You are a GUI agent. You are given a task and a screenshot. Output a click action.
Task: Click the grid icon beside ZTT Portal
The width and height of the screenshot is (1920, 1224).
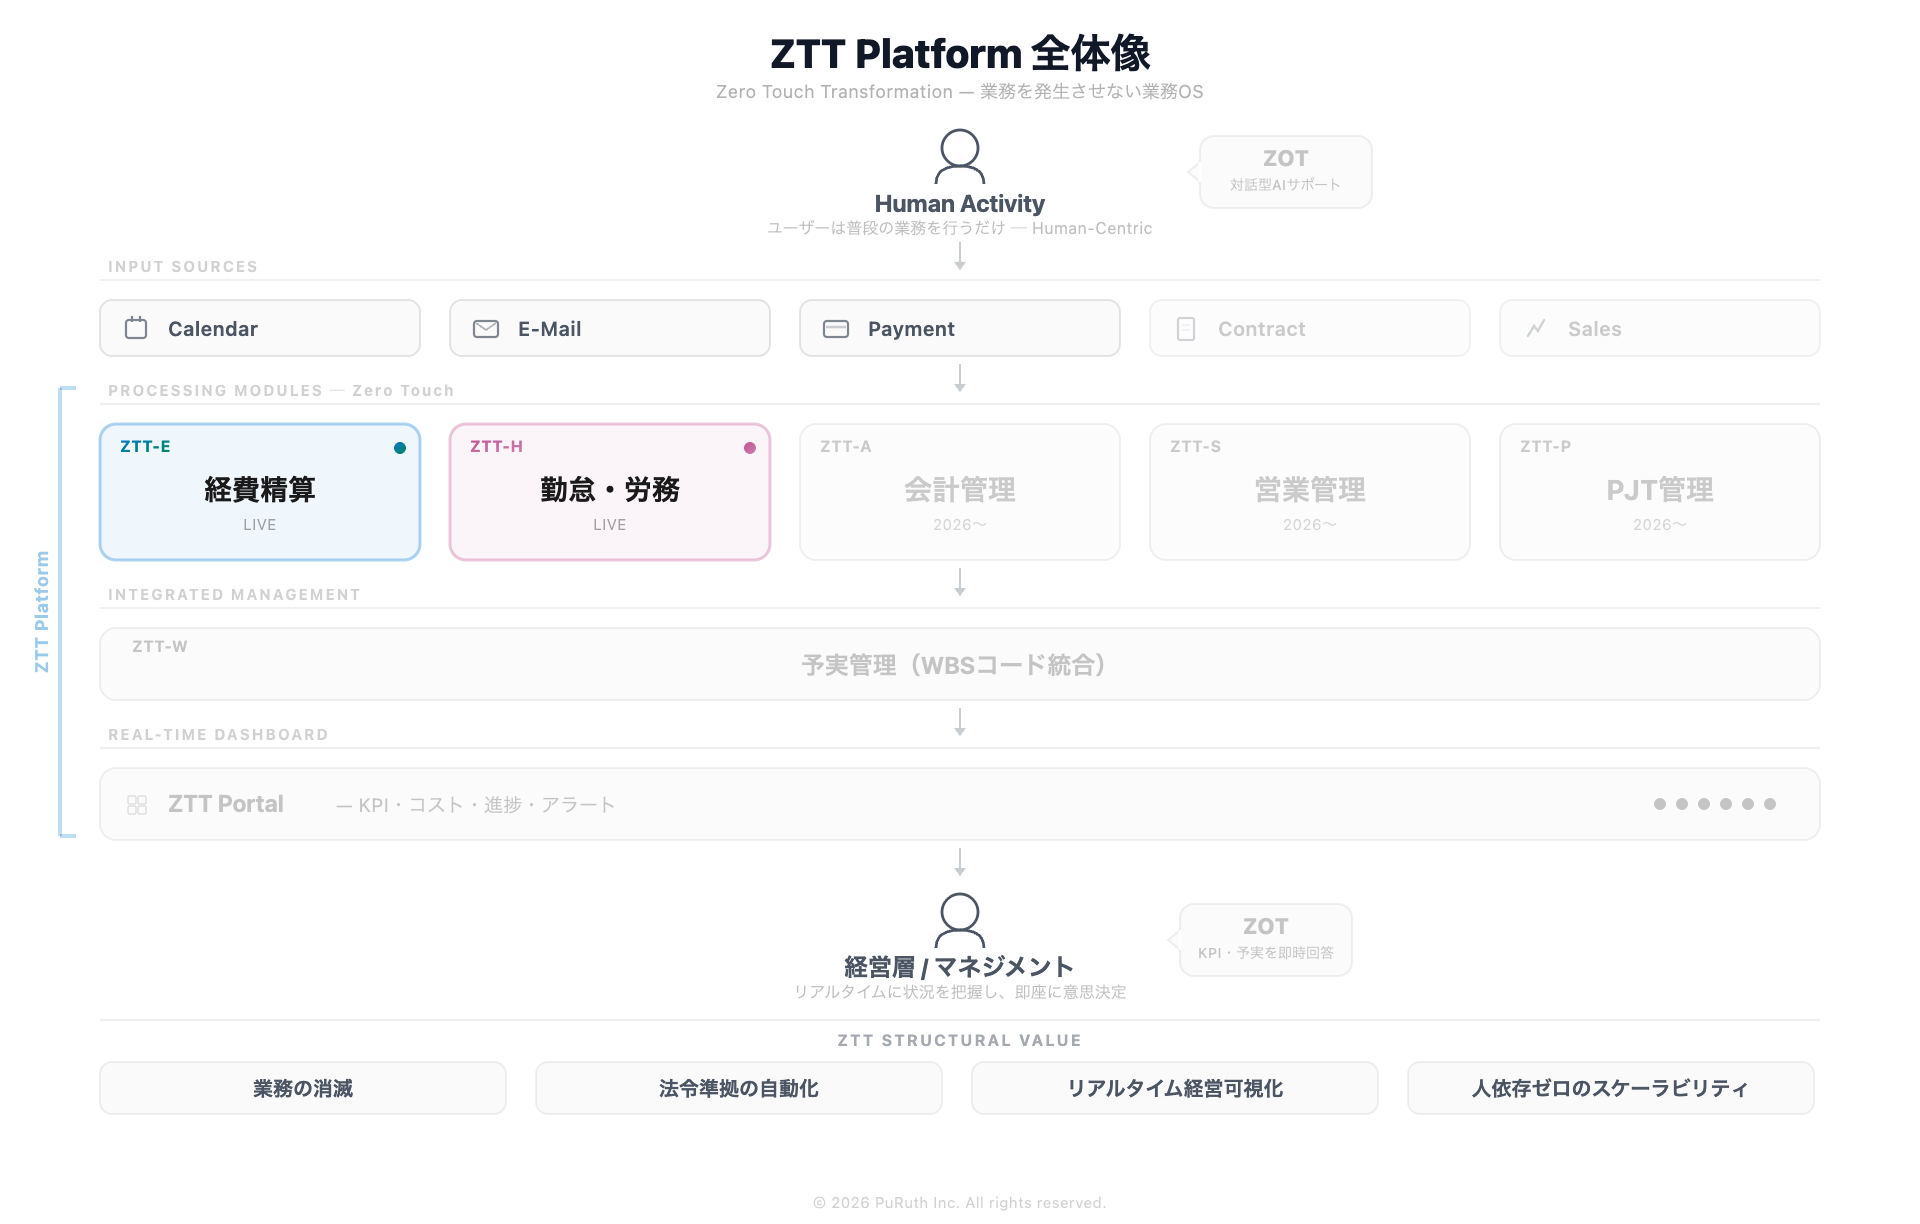click(137, 805)
